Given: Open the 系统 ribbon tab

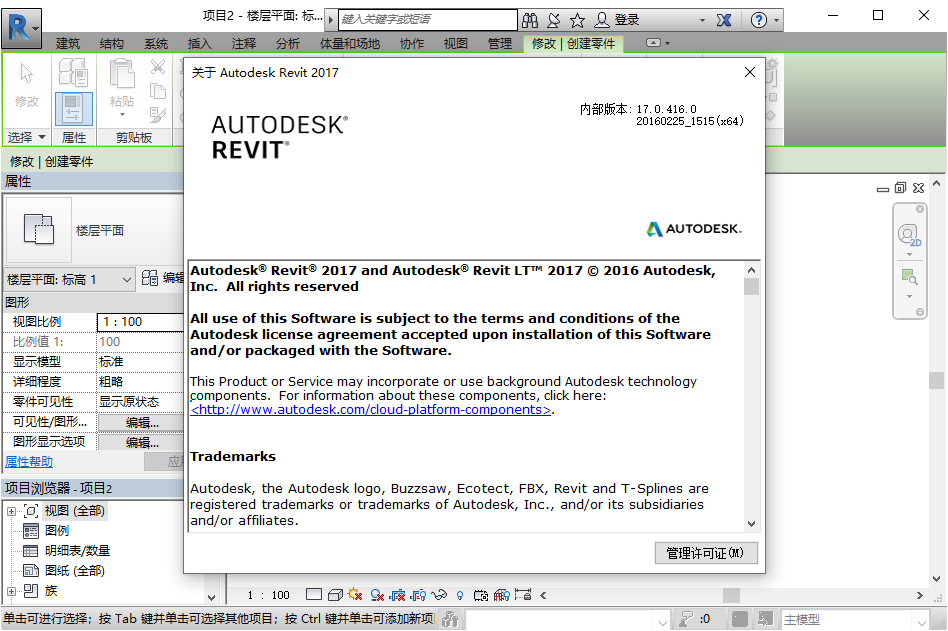Looking at the screenshot, I should (x=156, y=44).
